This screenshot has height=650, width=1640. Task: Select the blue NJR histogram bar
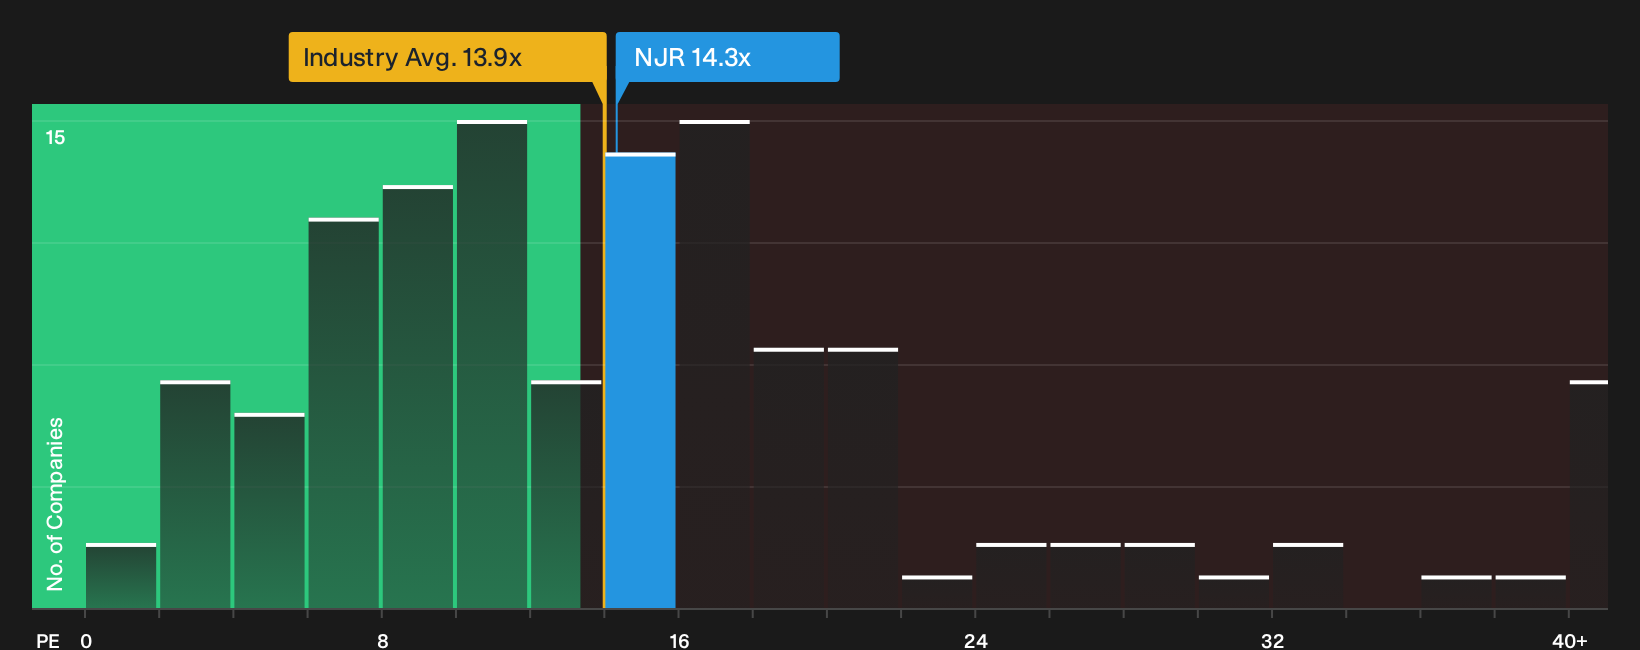point(640,381)
